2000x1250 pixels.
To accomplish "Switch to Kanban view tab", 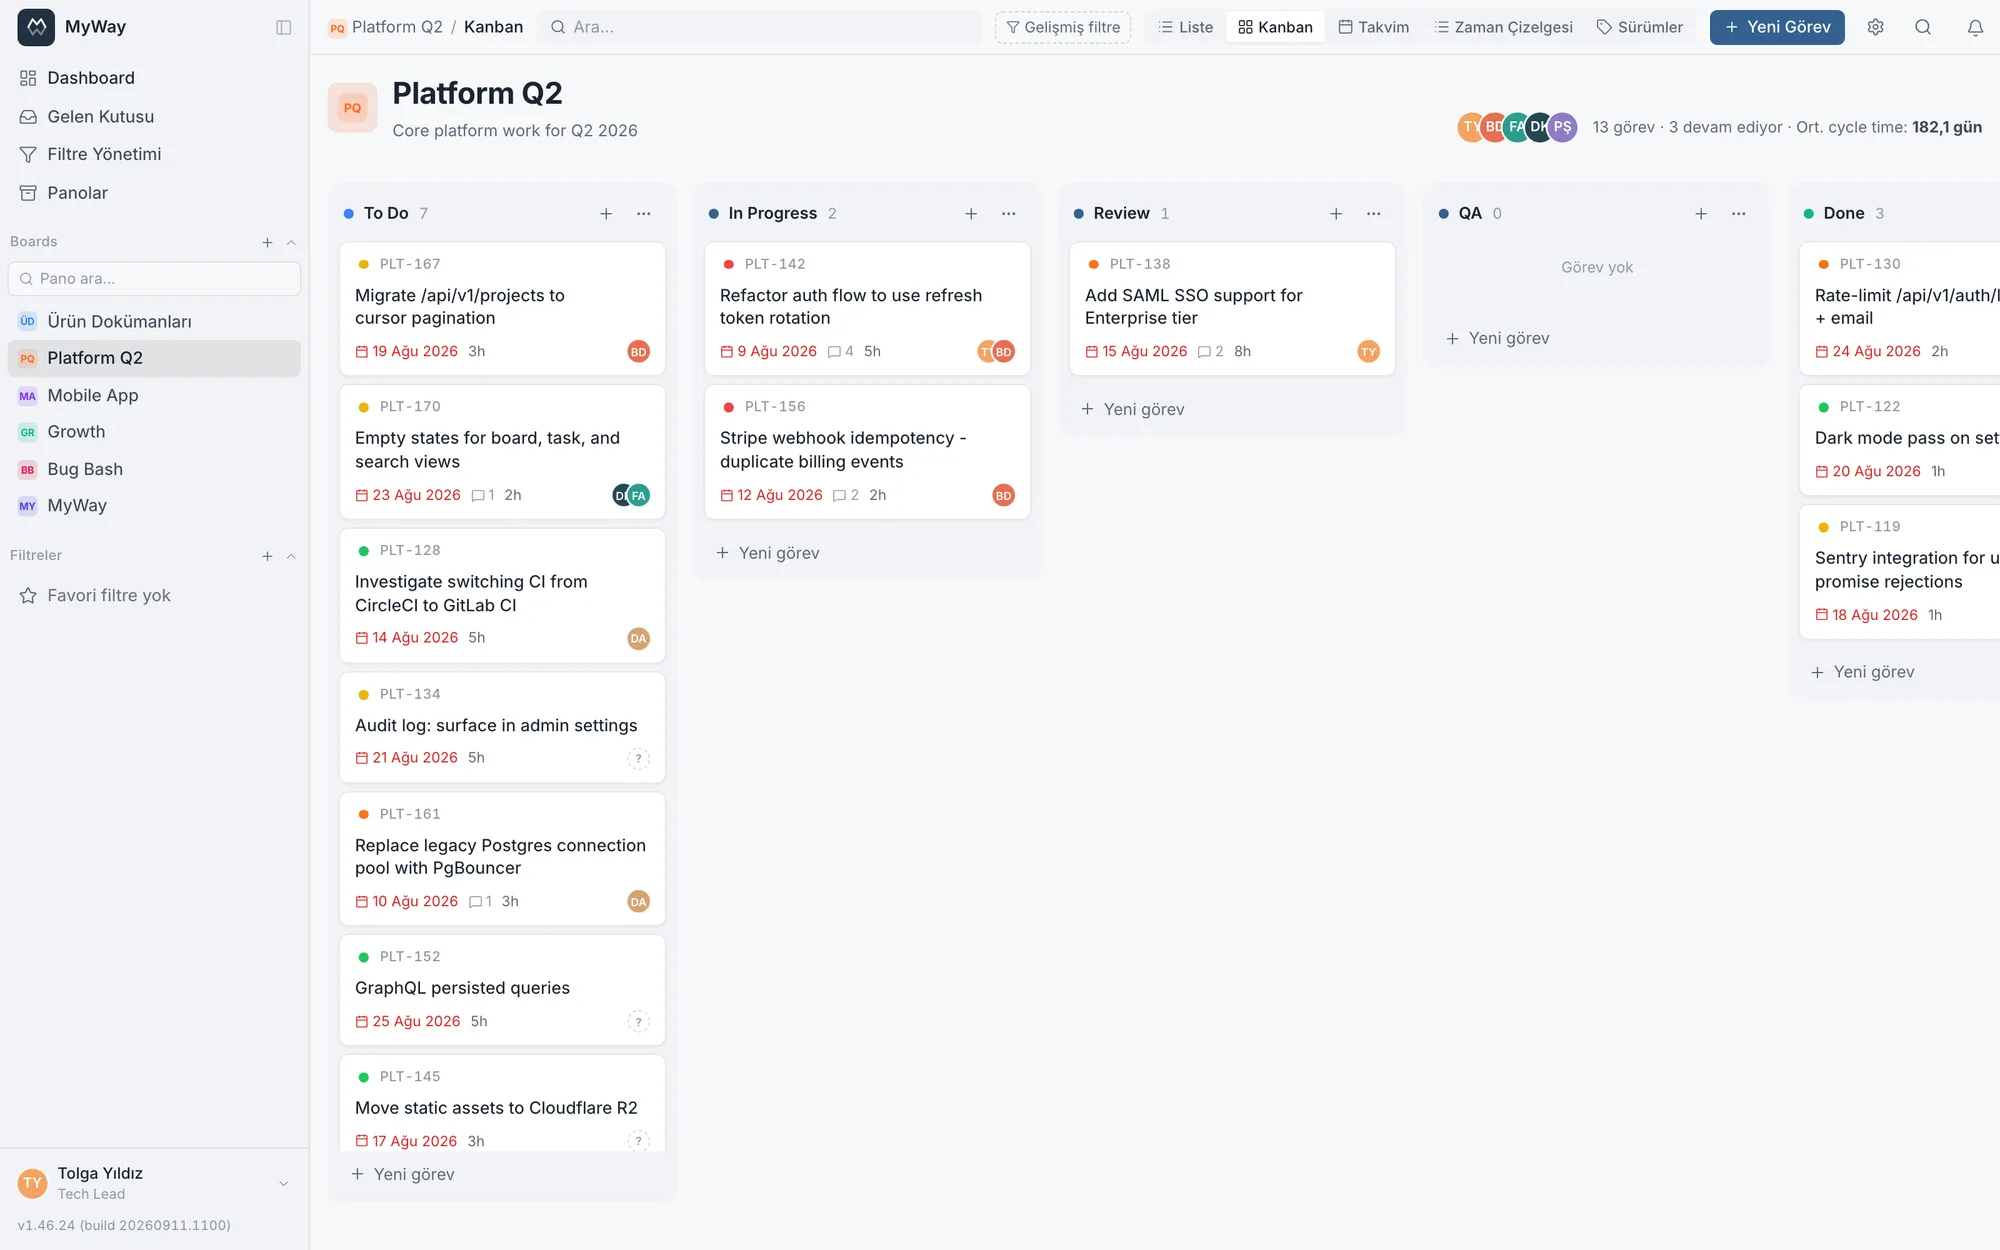I will pos(1275,27).
